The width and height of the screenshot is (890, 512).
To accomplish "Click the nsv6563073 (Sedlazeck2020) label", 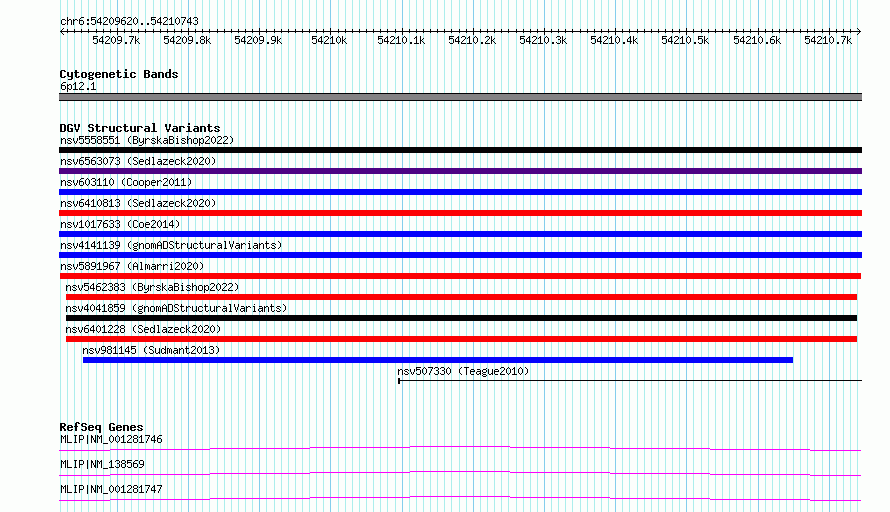I will pyautogui.click(x=138, y=161).
